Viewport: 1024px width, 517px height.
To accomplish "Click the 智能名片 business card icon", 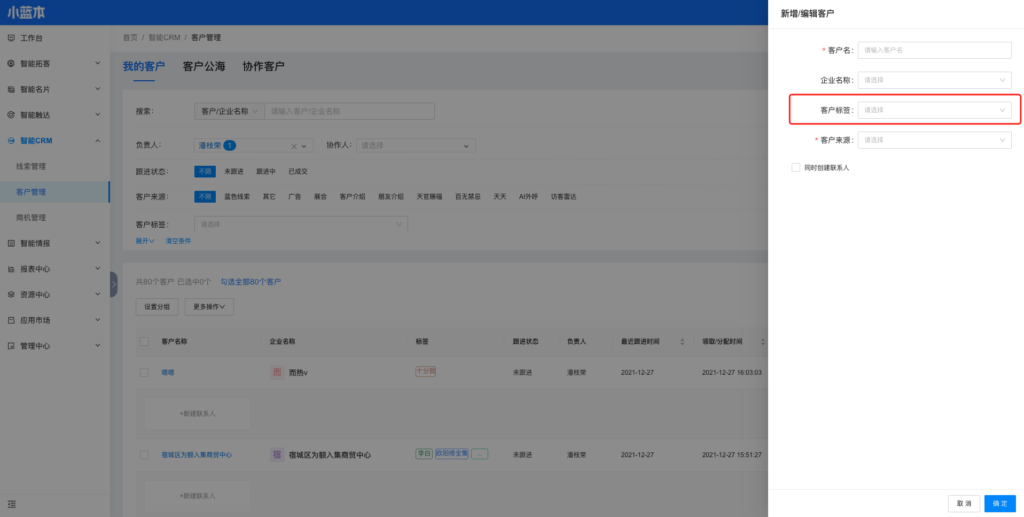I will pyautogui.click(x=11, y=89).
